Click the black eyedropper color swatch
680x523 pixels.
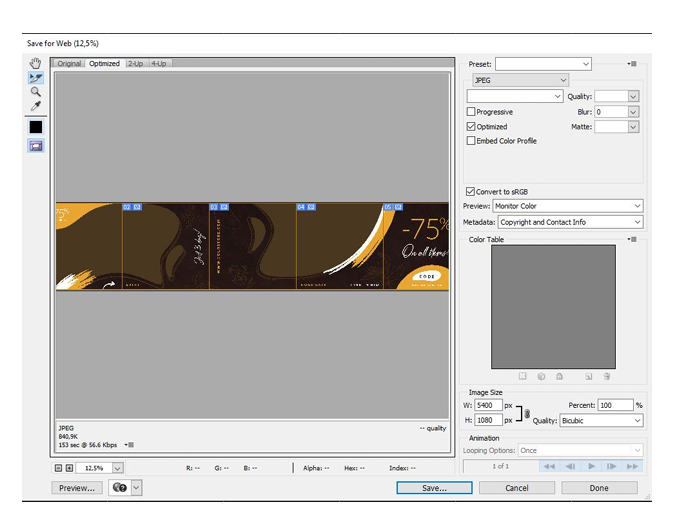tap(36, 127)
